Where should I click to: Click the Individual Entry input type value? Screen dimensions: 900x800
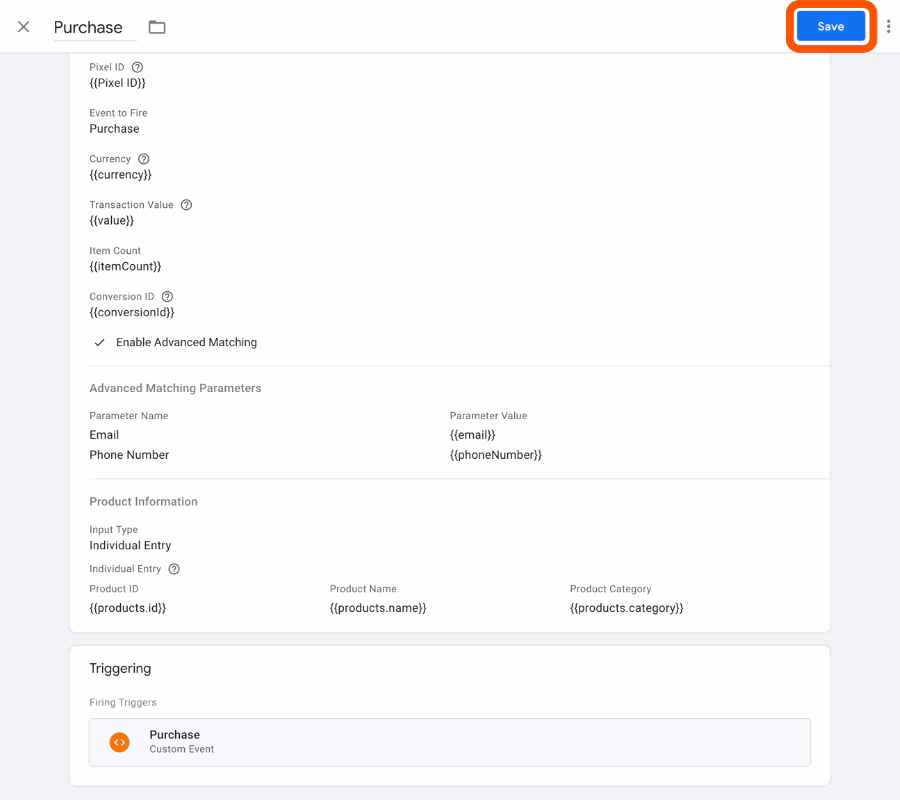tap(130, 545)
